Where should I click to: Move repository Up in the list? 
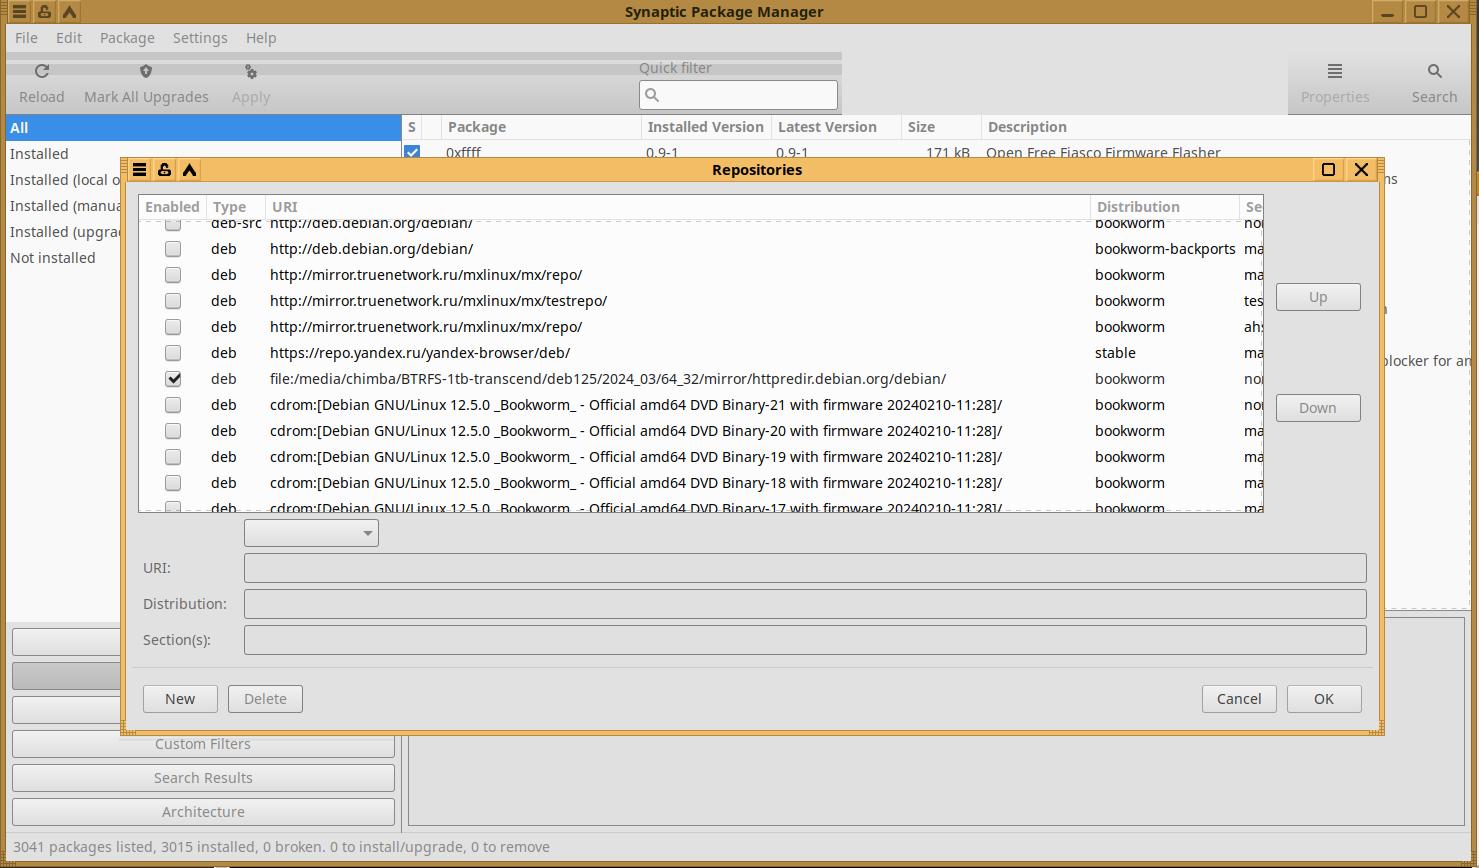[x=1318, y=297]
